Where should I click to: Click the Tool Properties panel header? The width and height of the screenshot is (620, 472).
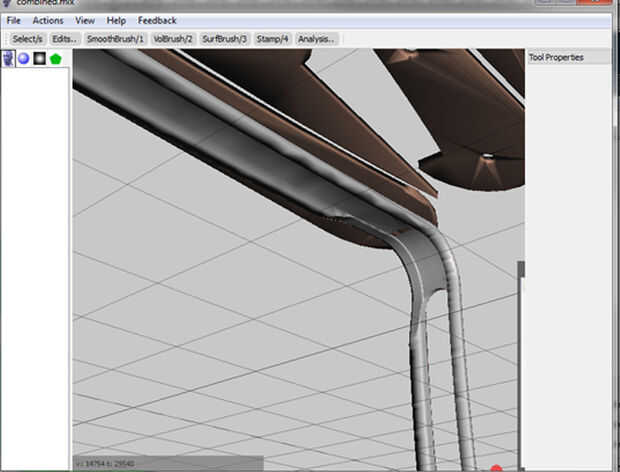point(569,57)
